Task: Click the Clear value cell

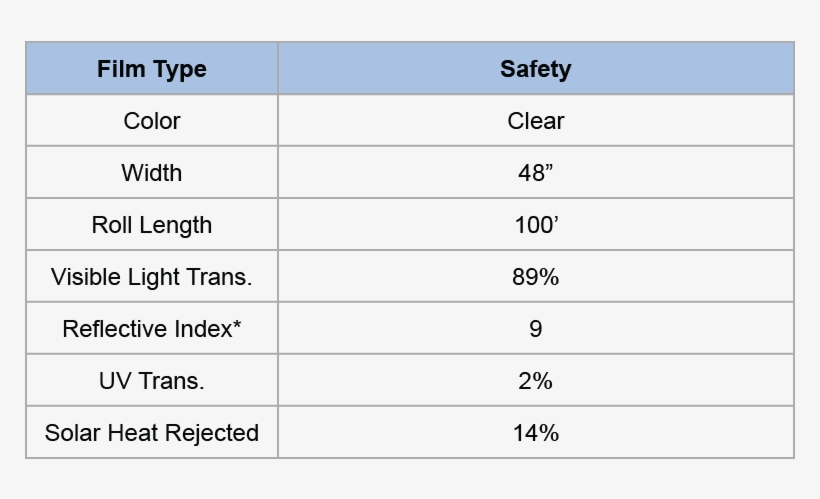Action: coord(535,121)
